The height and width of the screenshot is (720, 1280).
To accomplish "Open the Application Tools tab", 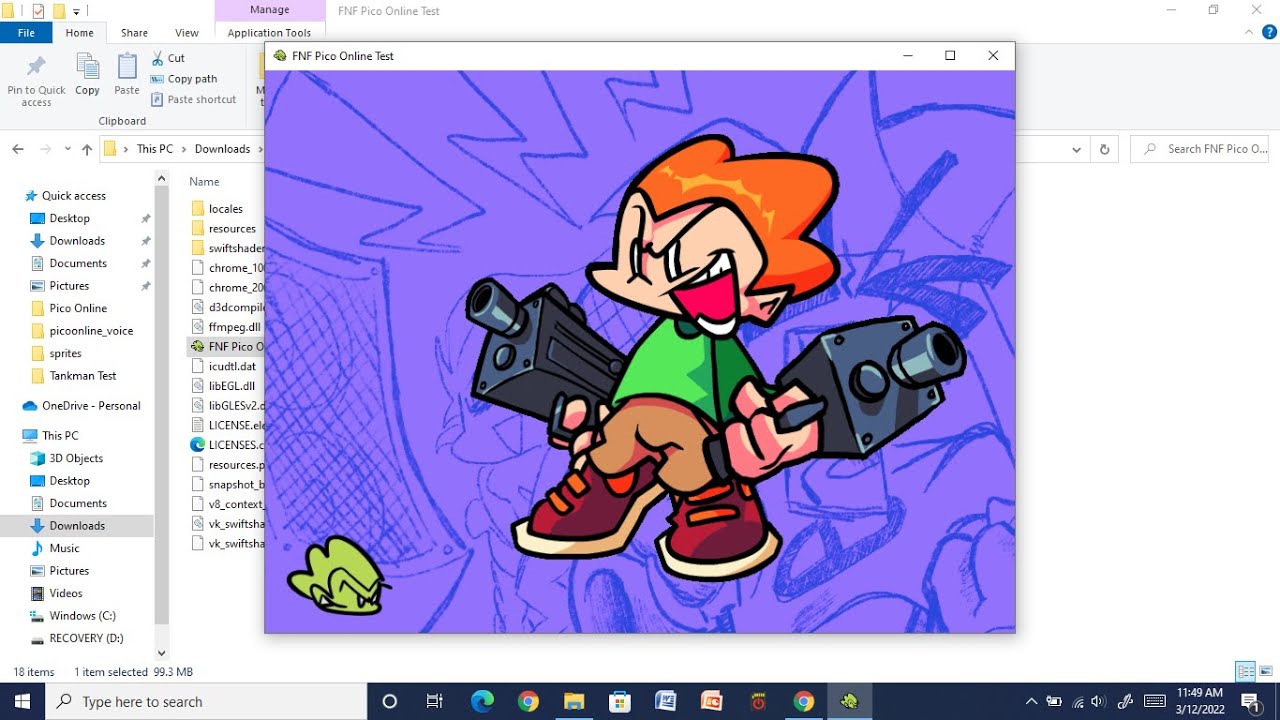I will [269, 33].
